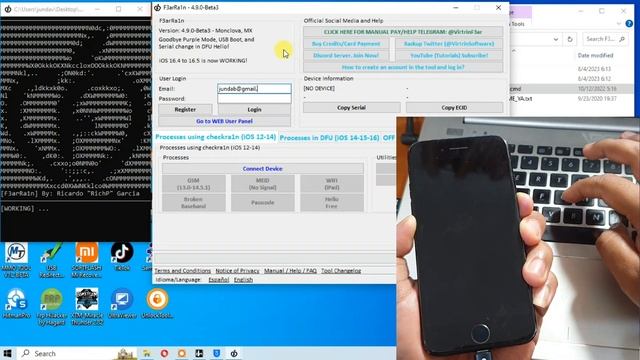Go to WEB User Panel

[x=224, y=121]
